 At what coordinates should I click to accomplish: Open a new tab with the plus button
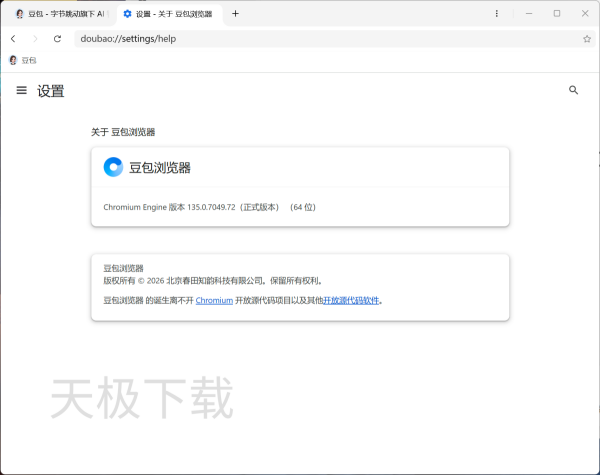235,14
